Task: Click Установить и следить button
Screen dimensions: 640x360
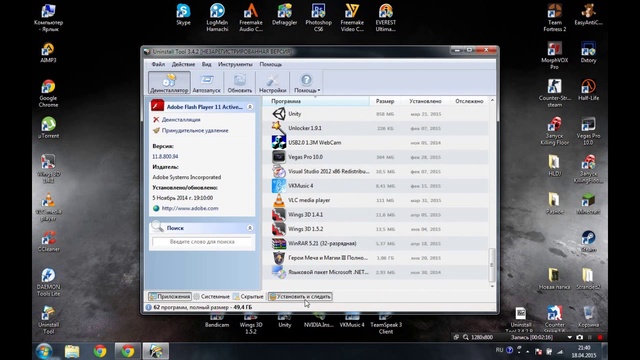Action: click(300, 296)
